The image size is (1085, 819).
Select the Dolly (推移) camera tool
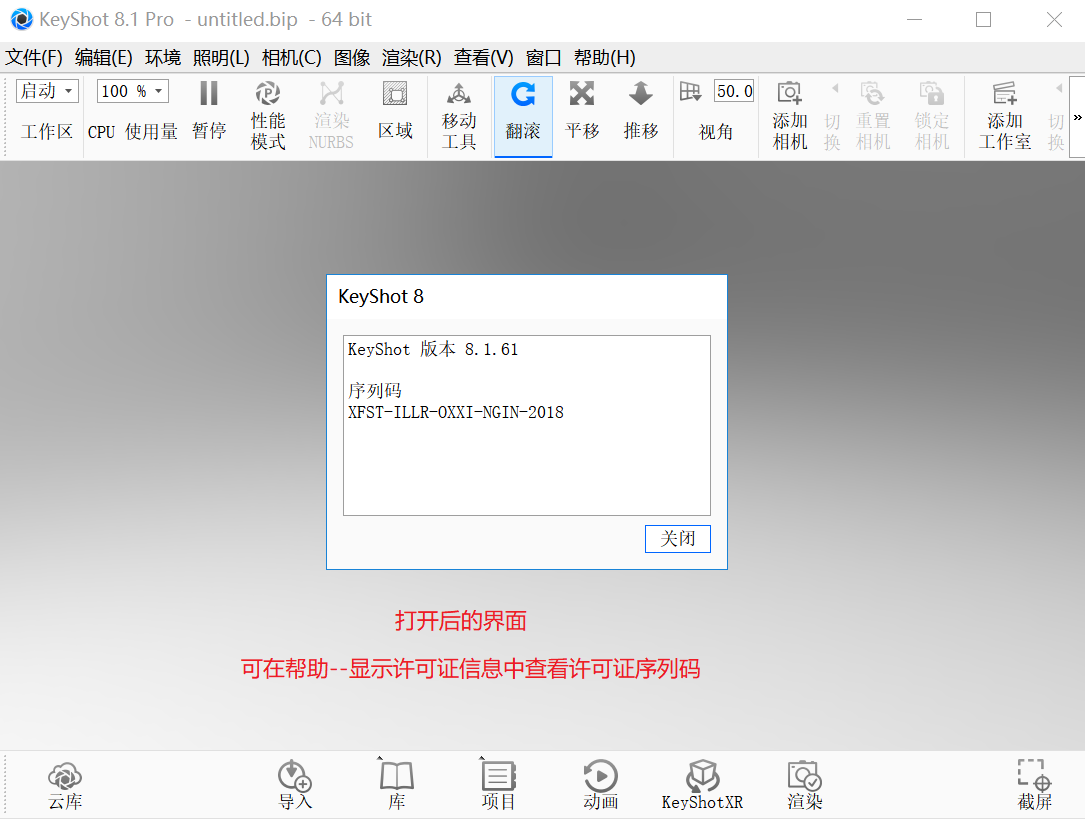point(641,93)
